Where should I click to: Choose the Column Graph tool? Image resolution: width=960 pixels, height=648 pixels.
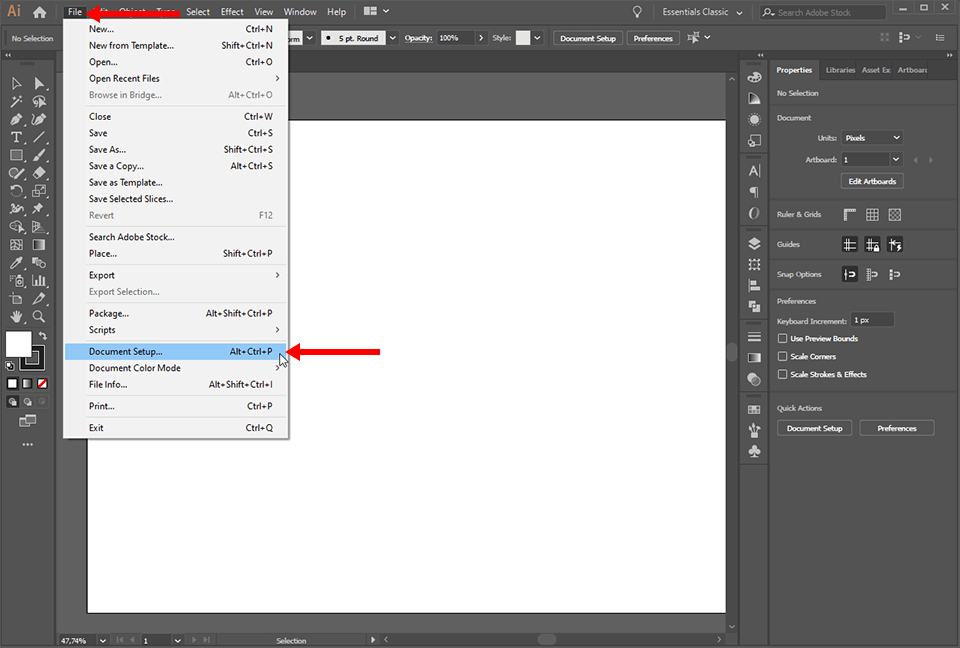coord(40,279)
